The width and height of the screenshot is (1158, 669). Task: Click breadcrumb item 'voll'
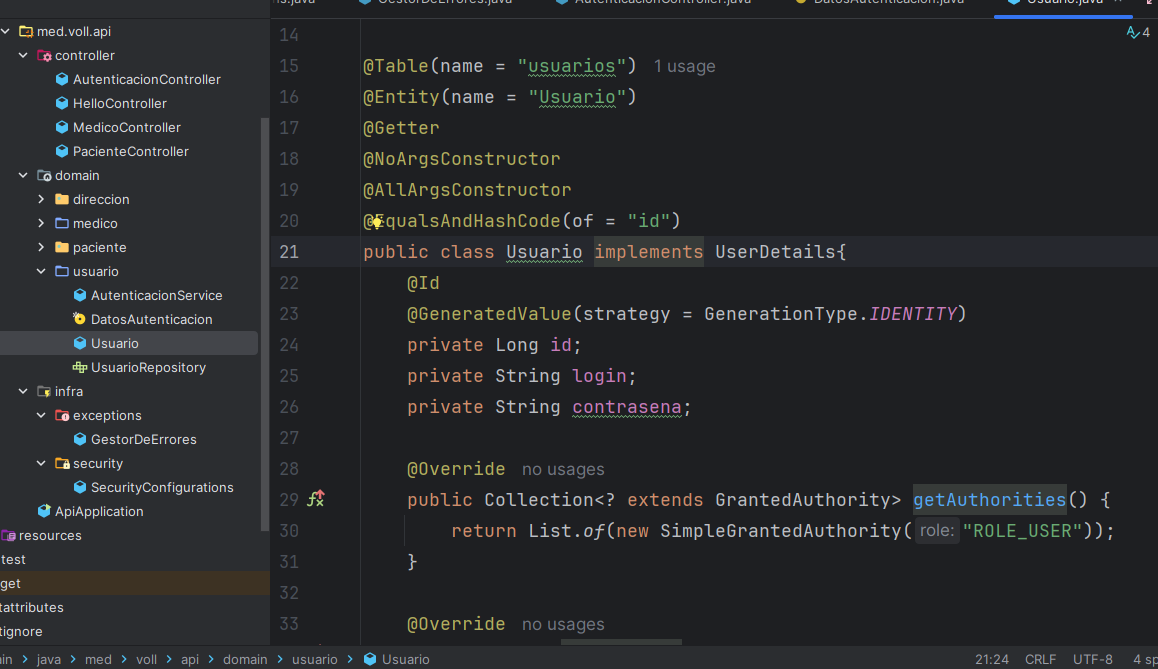click(x=146, y=659)
